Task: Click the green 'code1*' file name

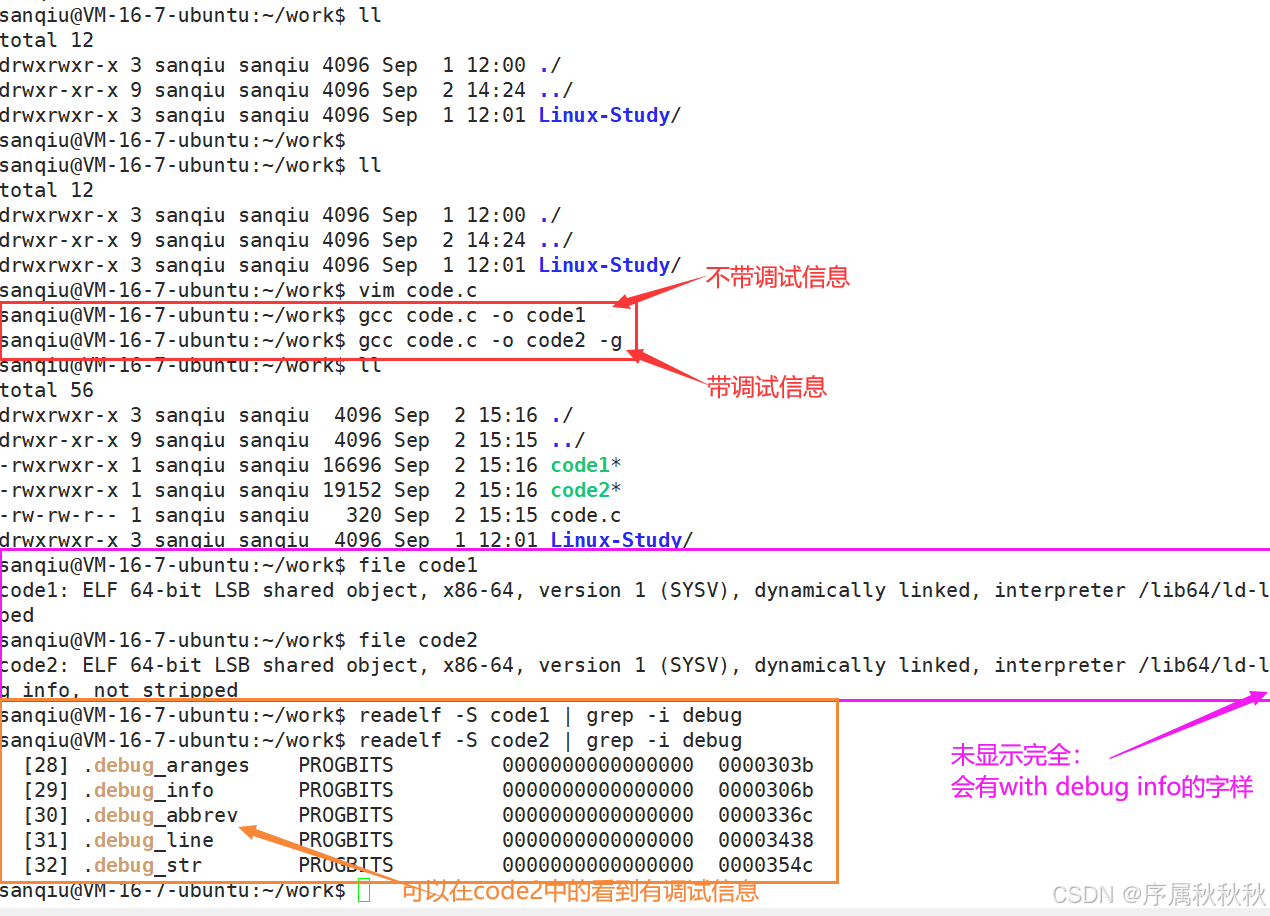Action: click(586, 465)
